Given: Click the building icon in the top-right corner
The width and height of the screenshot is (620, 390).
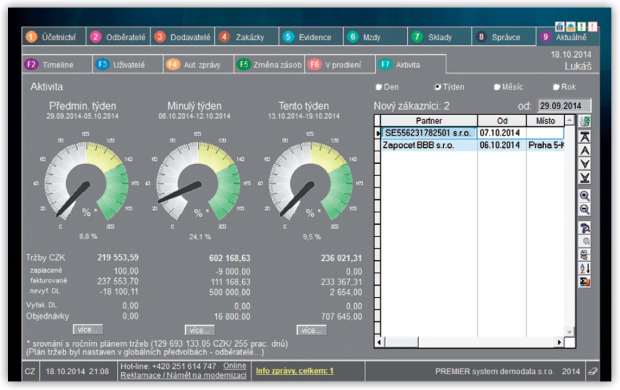Looking at the screenshot, I should click(560, 27).
